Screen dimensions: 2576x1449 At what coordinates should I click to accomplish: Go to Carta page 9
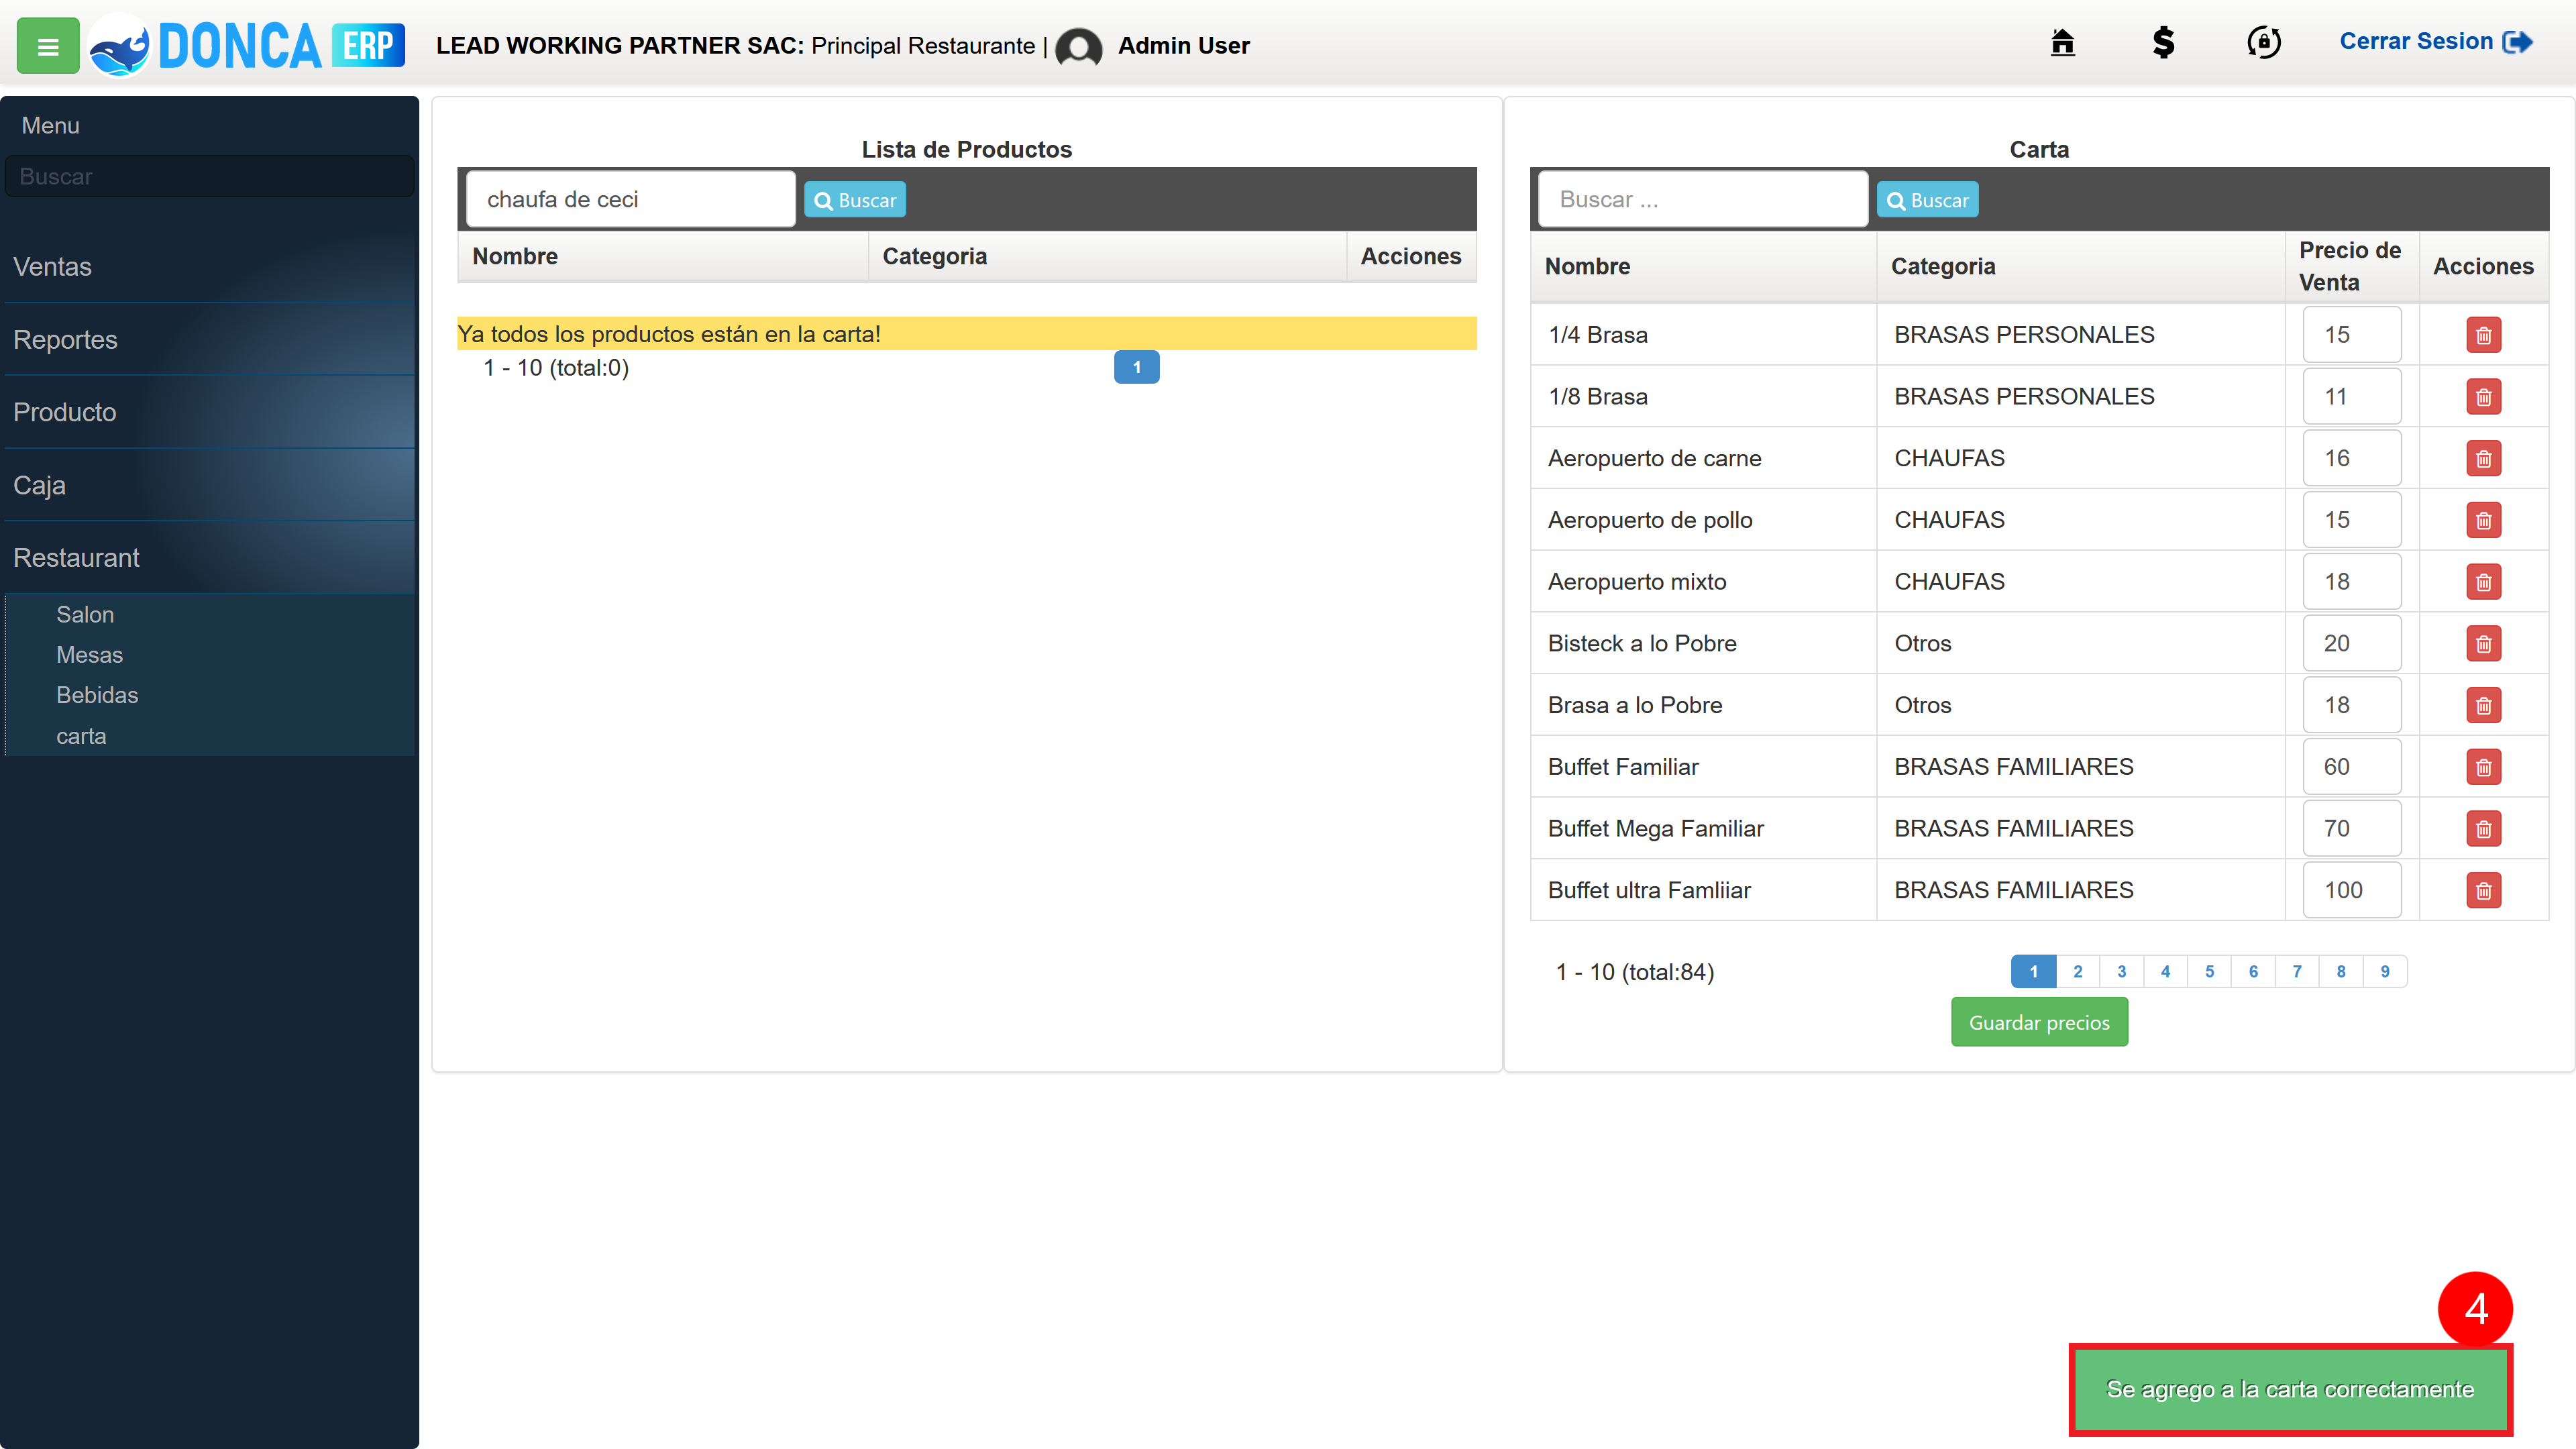[x=2385, y=972]
